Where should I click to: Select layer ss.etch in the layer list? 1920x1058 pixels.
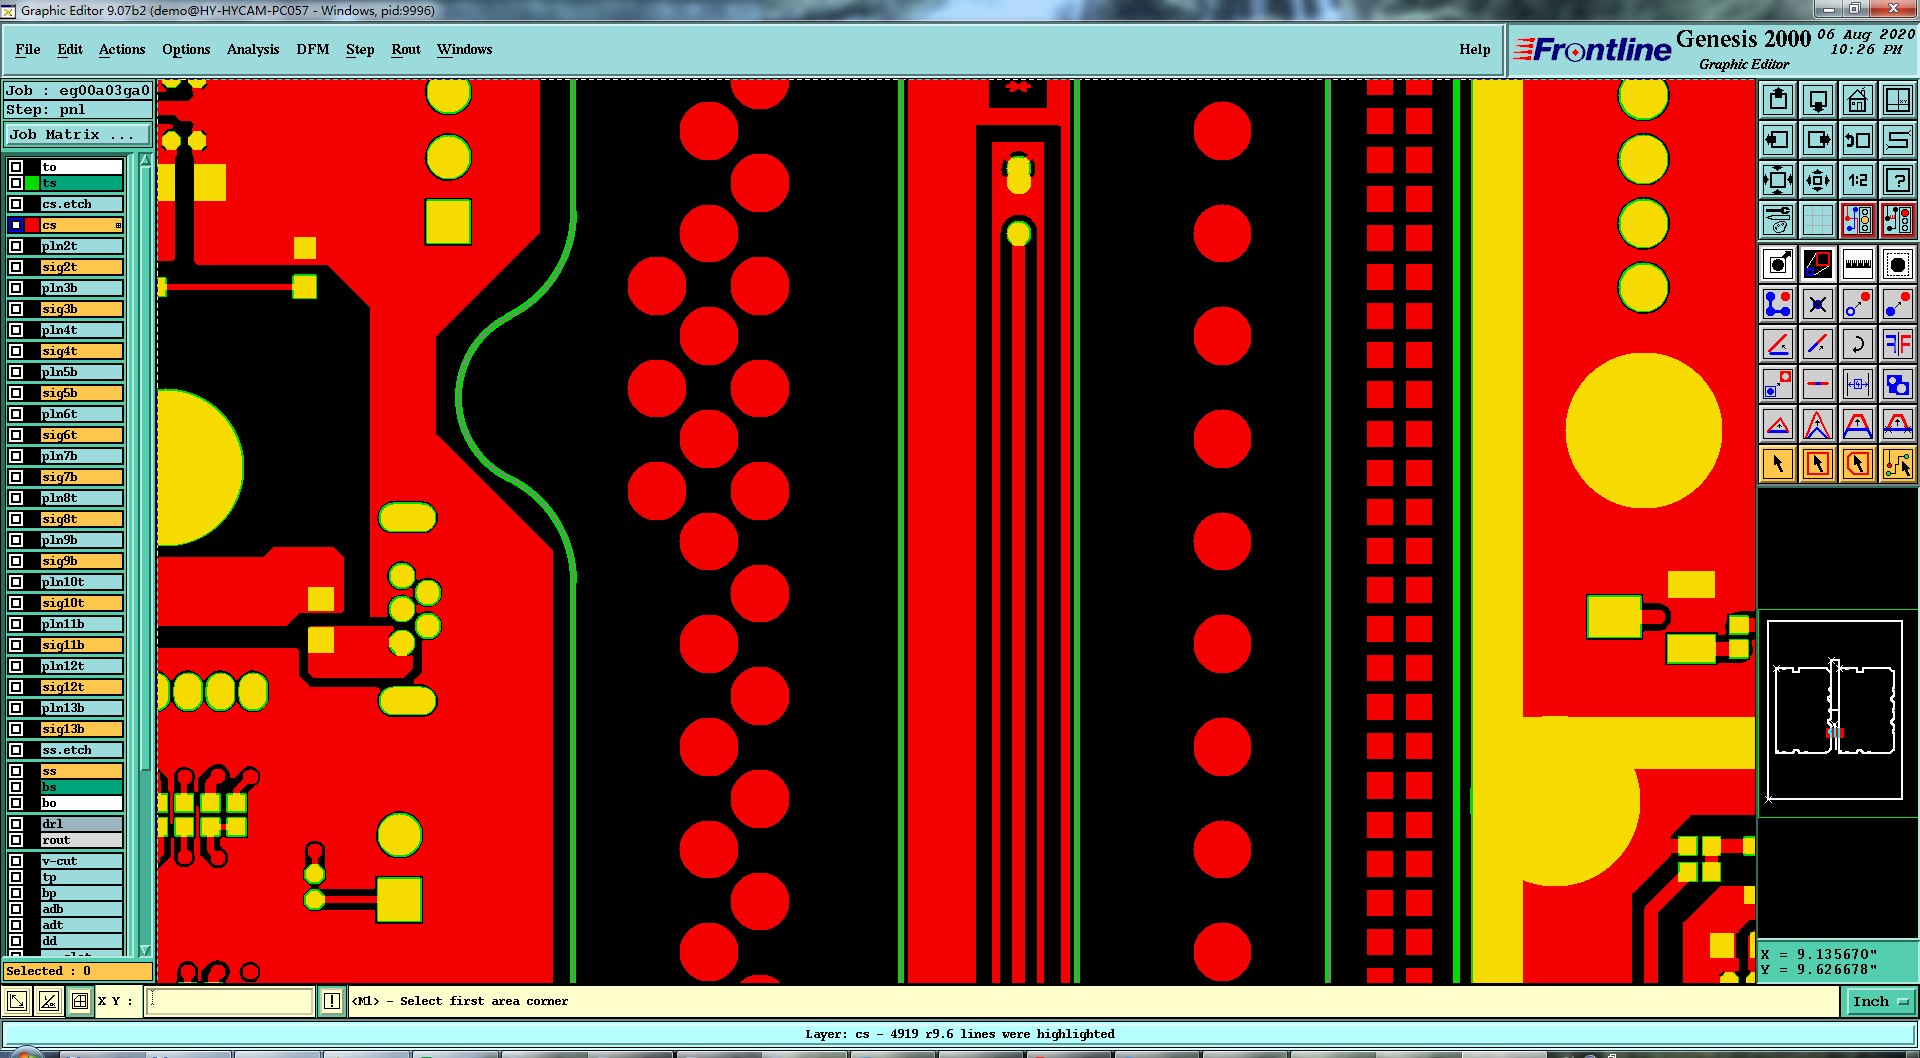tap(82, 750)
